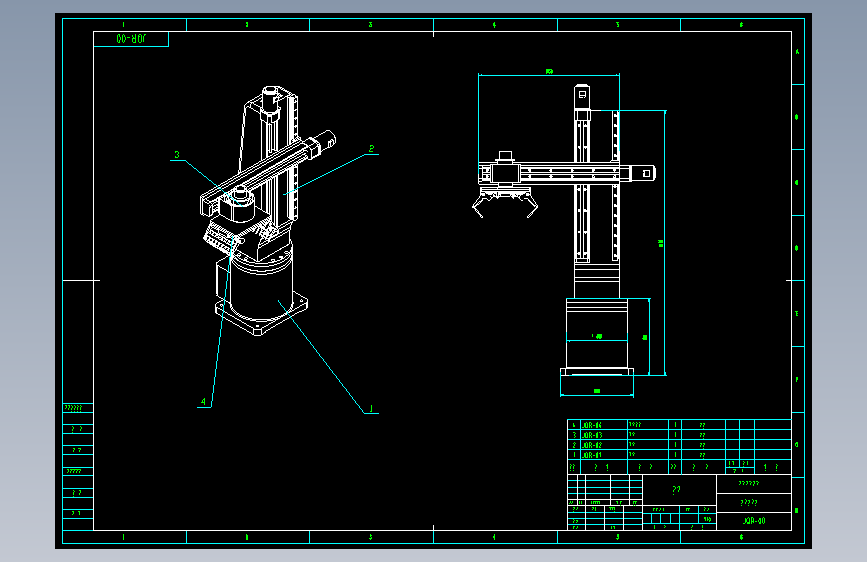Click zone marker 6 on bottom border
This screenshot has width=867, height=562.
click(x=741, y=537)
